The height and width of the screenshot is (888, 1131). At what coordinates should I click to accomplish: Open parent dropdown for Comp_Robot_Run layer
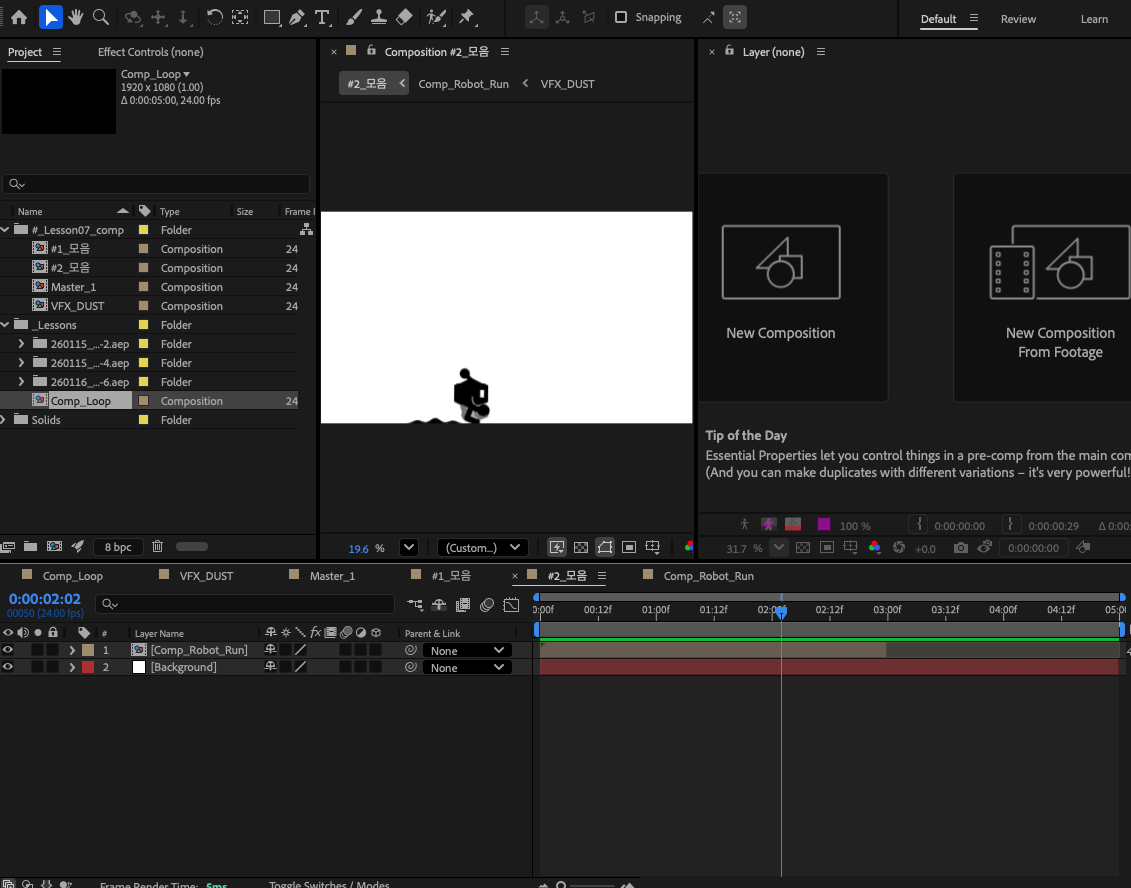click(467, 651)
